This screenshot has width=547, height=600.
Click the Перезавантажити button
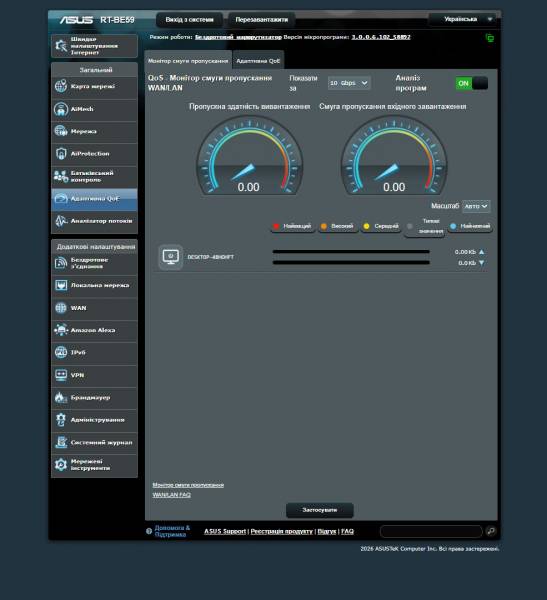click(261, 20)
